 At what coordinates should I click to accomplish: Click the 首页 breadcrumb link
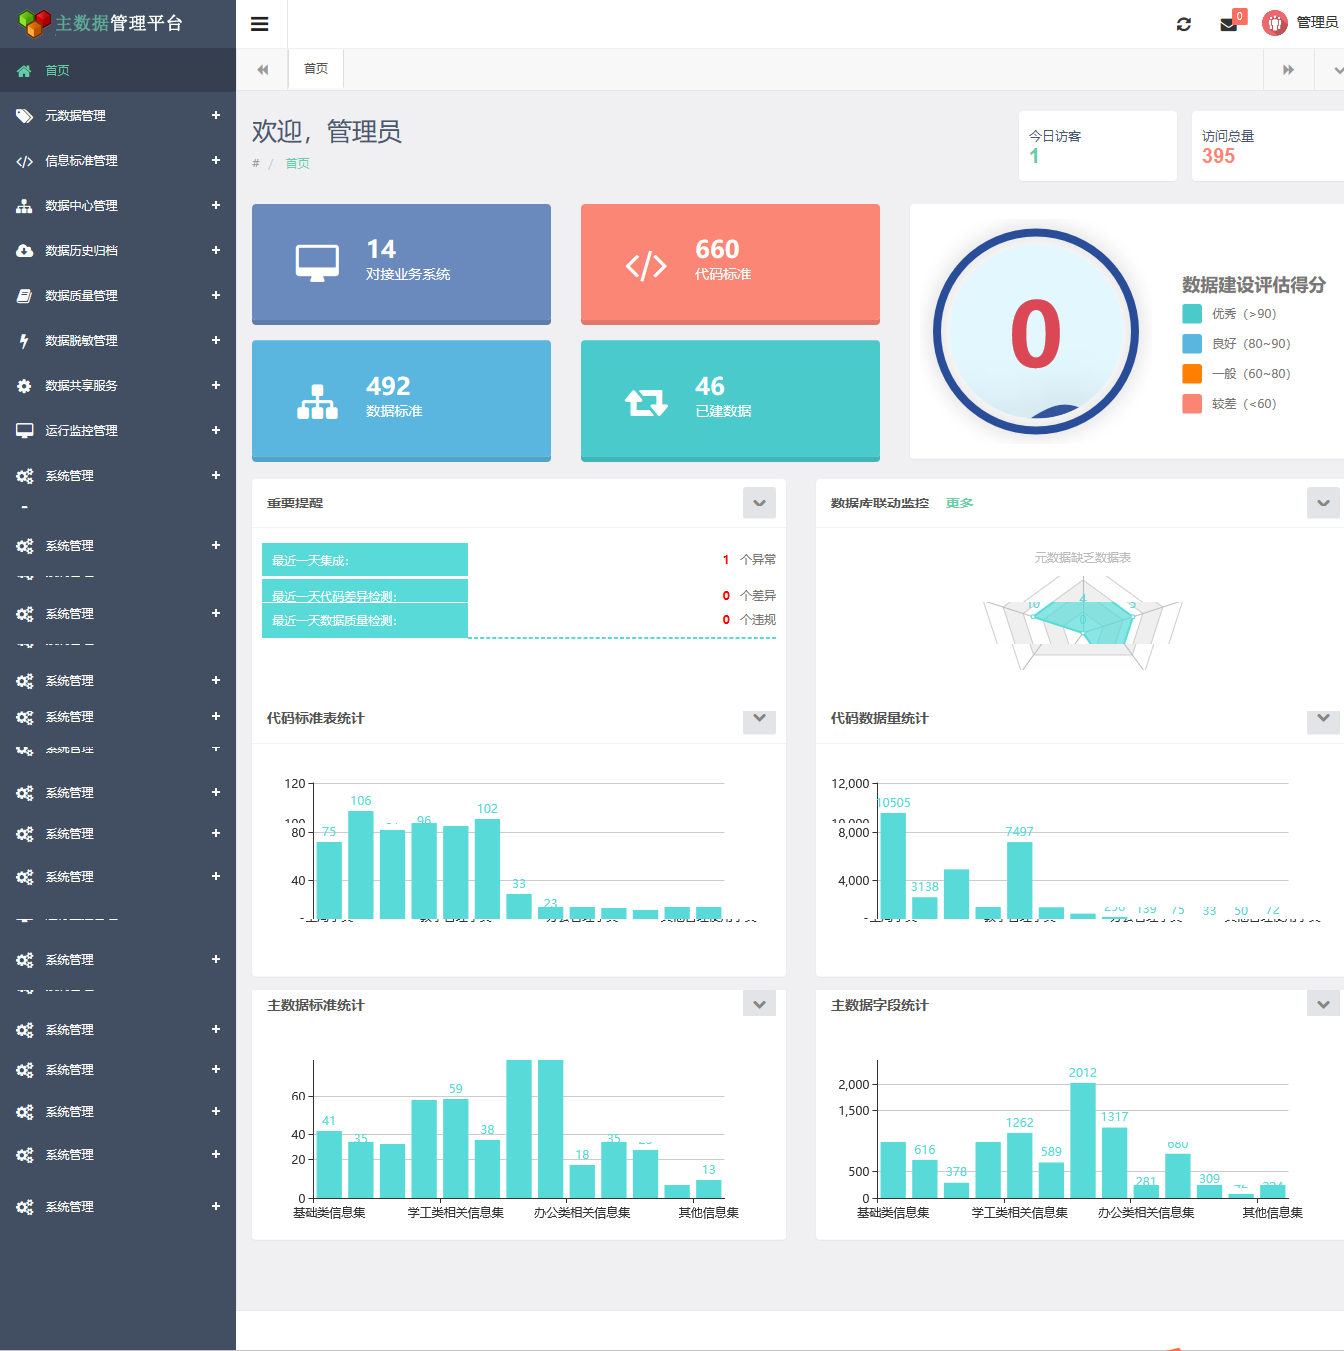click(x=297, y=164)
